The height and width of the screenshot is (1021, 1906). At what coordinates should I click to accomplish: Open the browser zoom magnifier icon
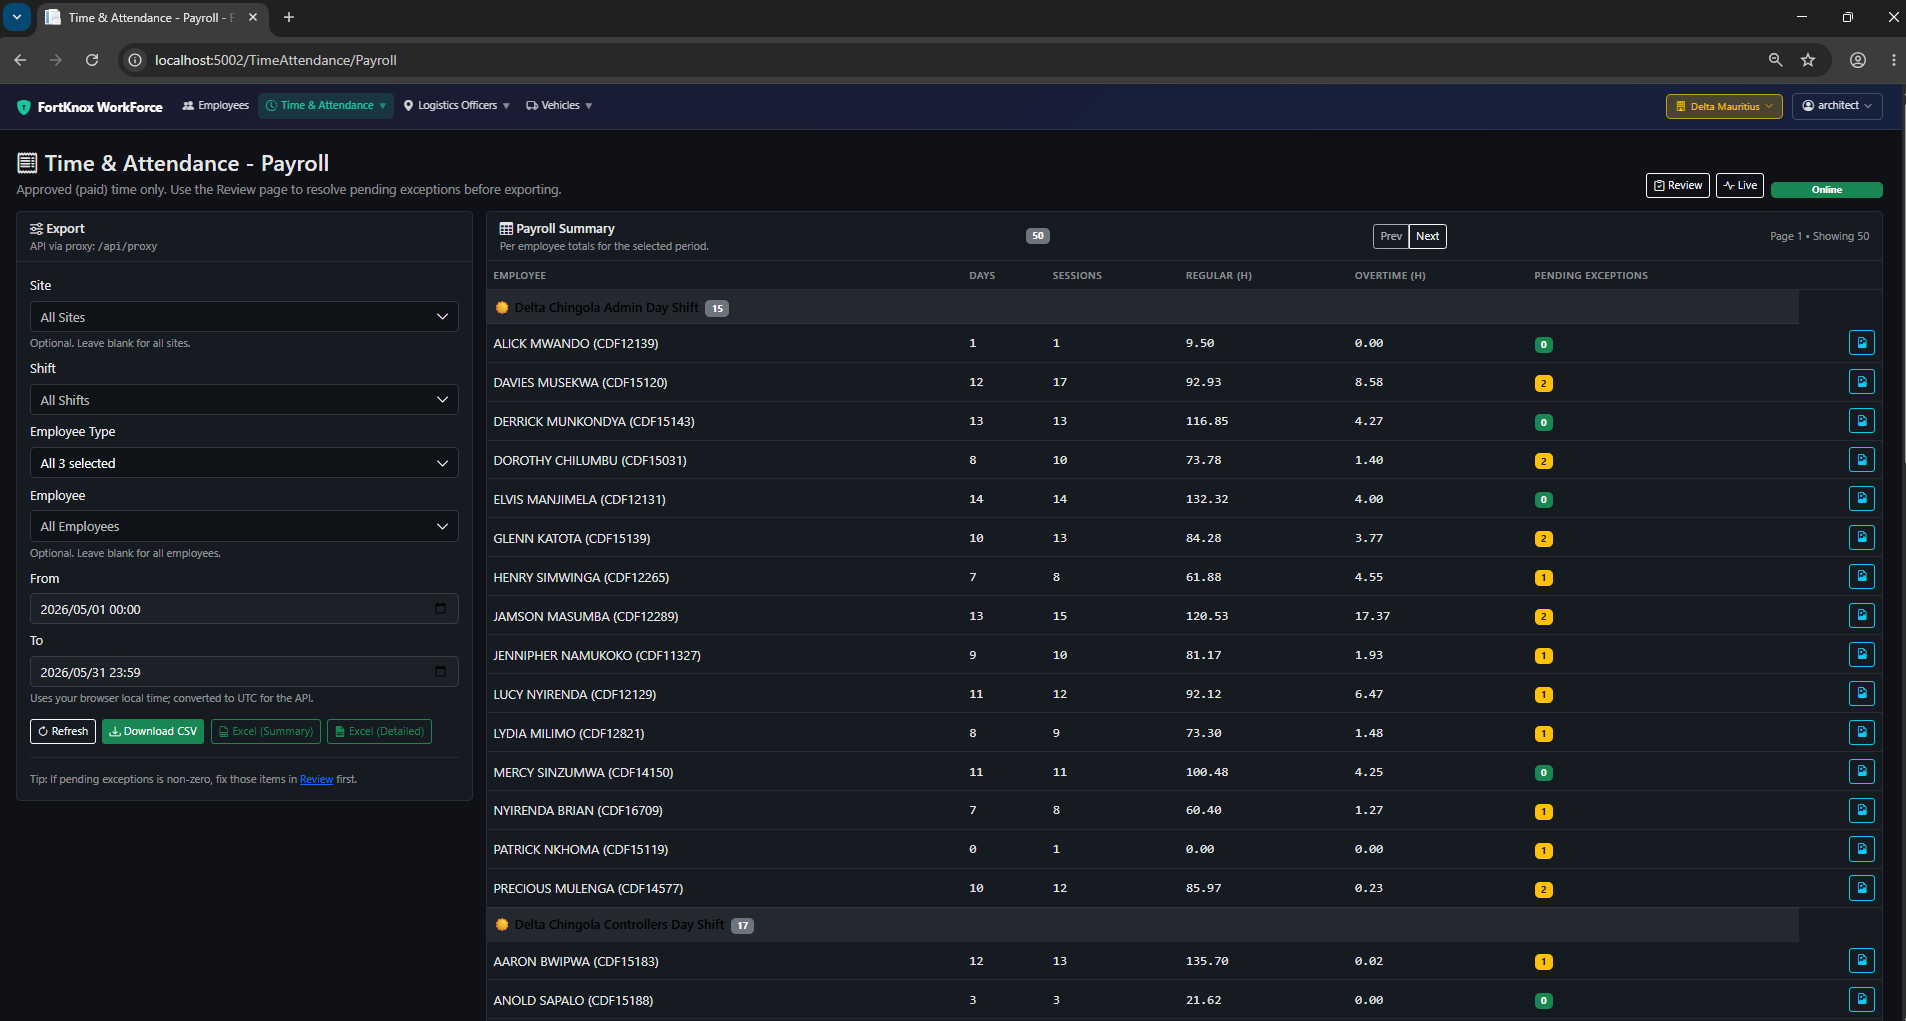click(x=1775, y=60)
